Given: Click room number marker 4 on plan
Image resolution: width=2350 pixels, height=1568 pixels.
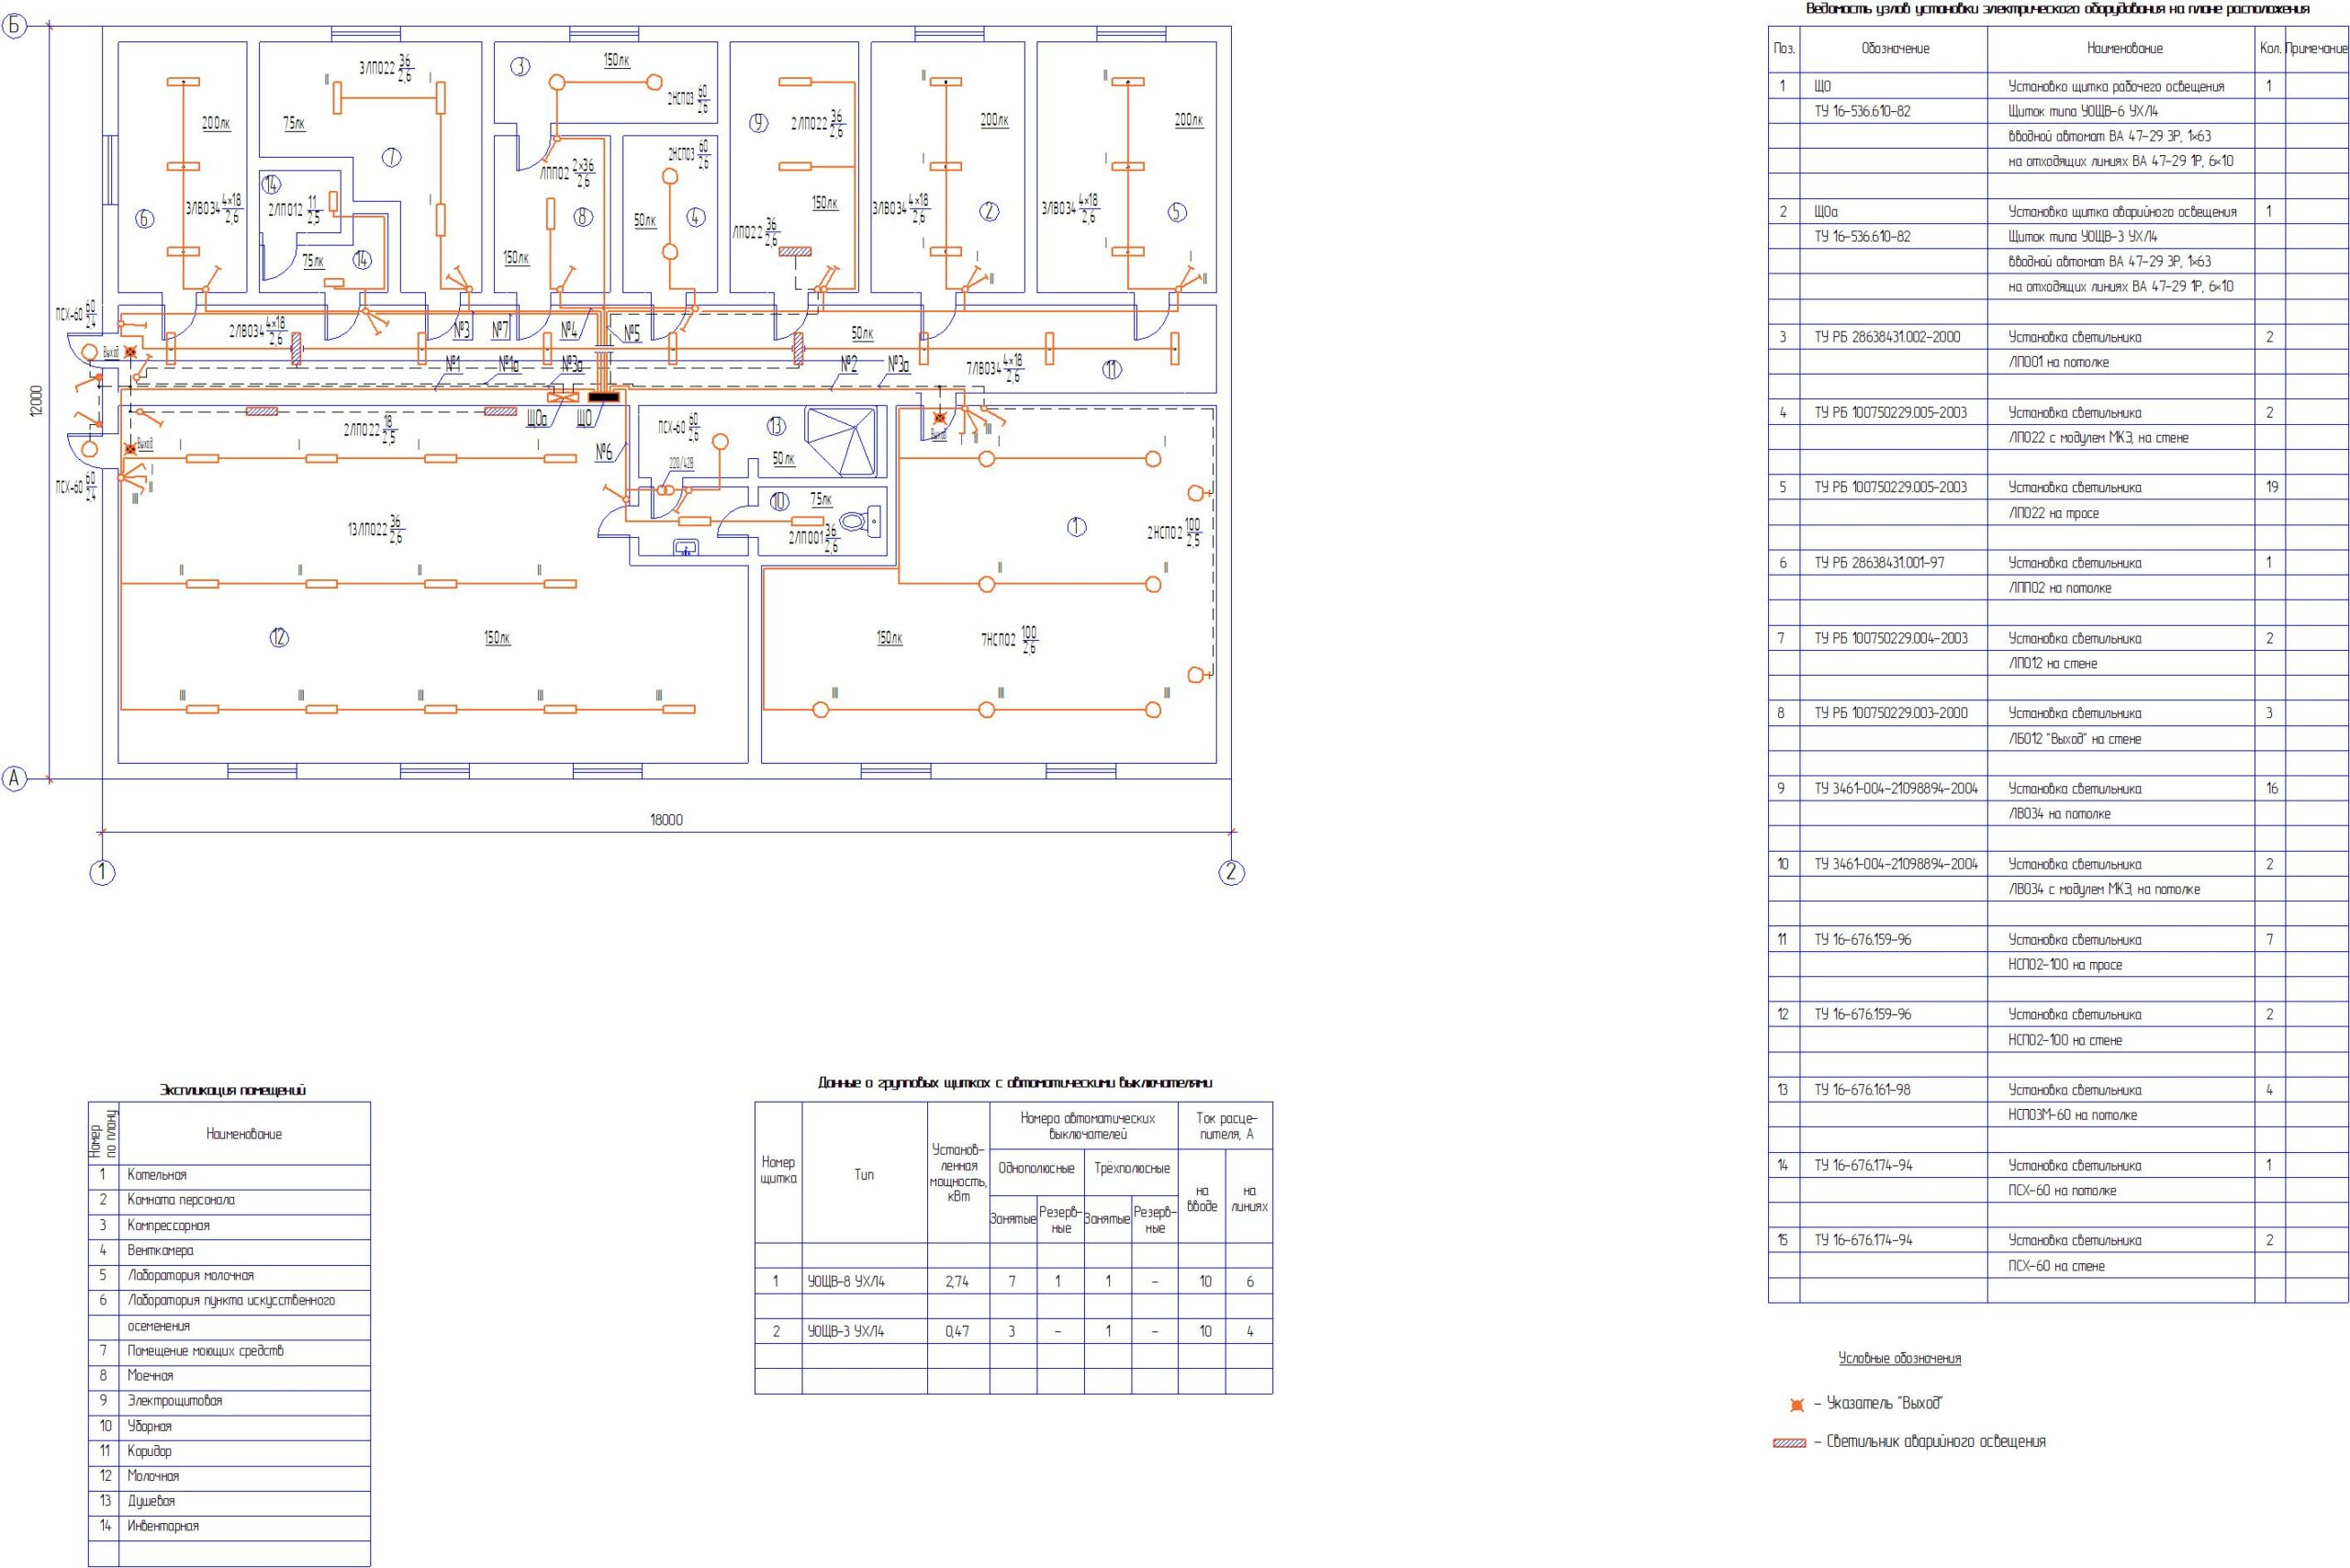Looking at the screenshot, I should (696, 217).
